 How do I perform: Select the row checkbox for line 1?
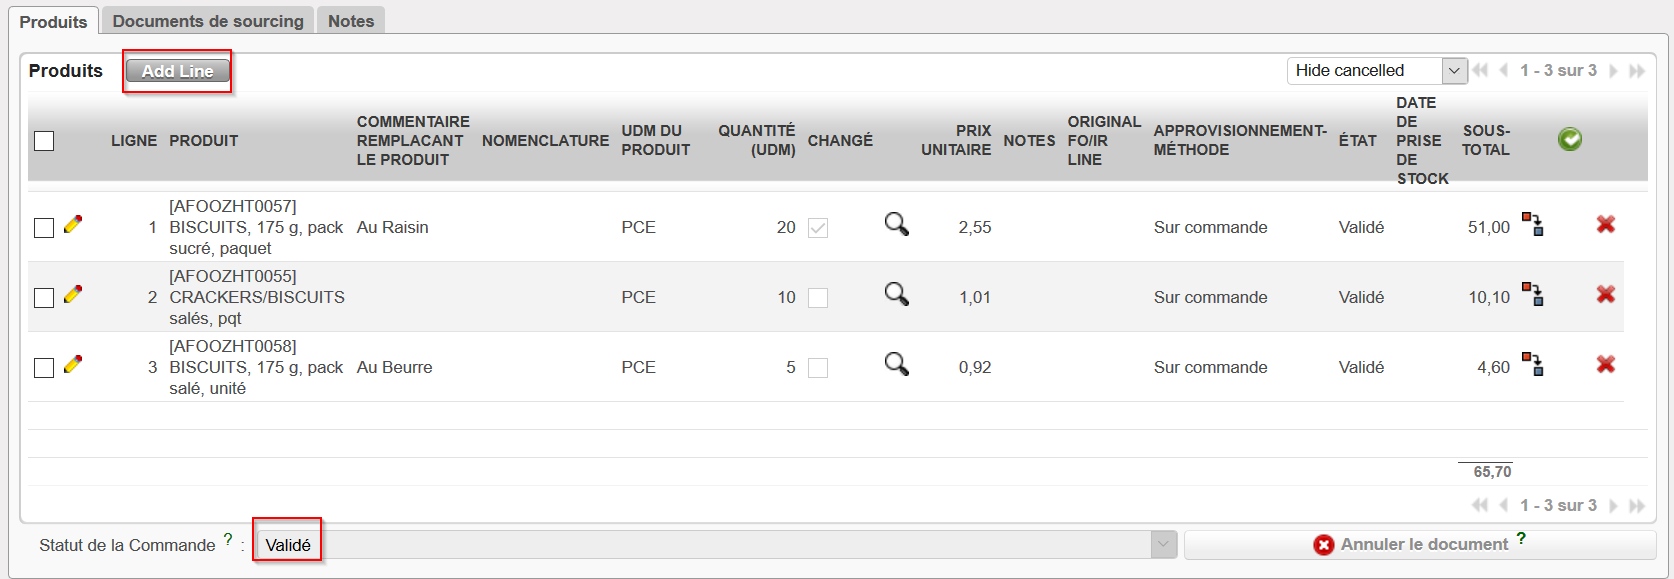[44, 228]
